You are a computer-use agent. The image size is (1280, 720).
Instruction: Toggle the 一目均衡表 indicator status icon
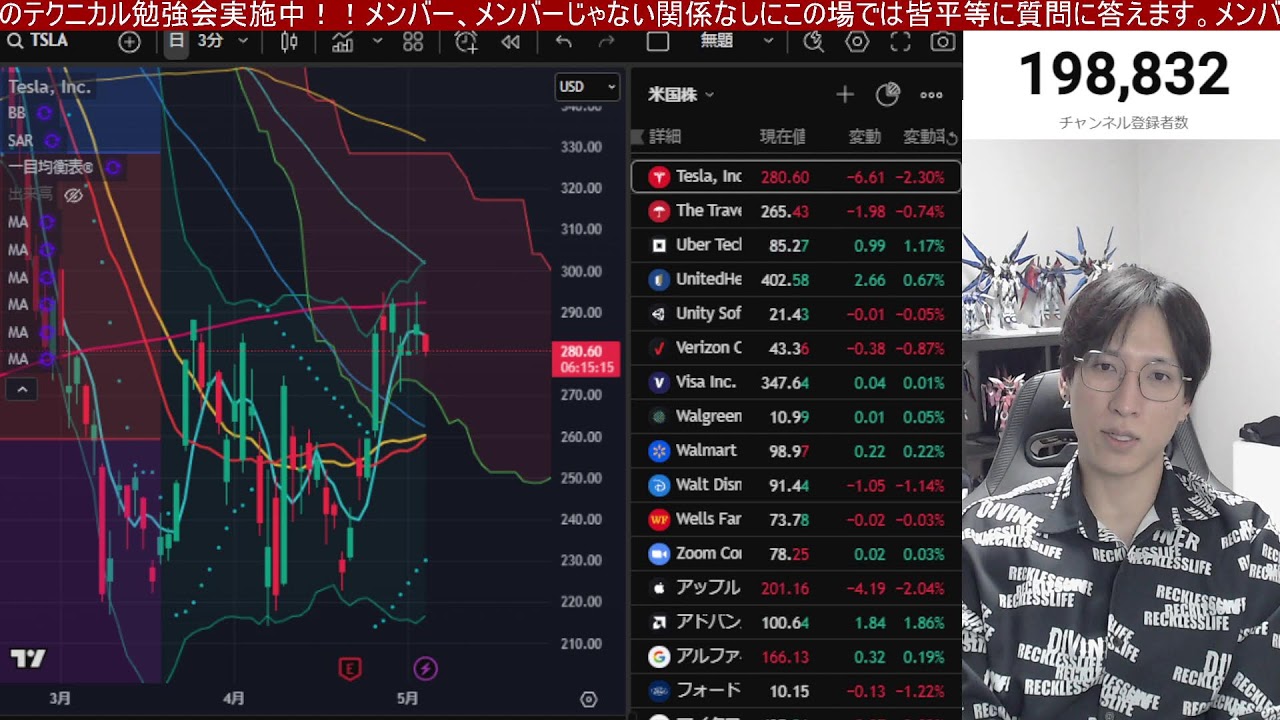(113, 168)
